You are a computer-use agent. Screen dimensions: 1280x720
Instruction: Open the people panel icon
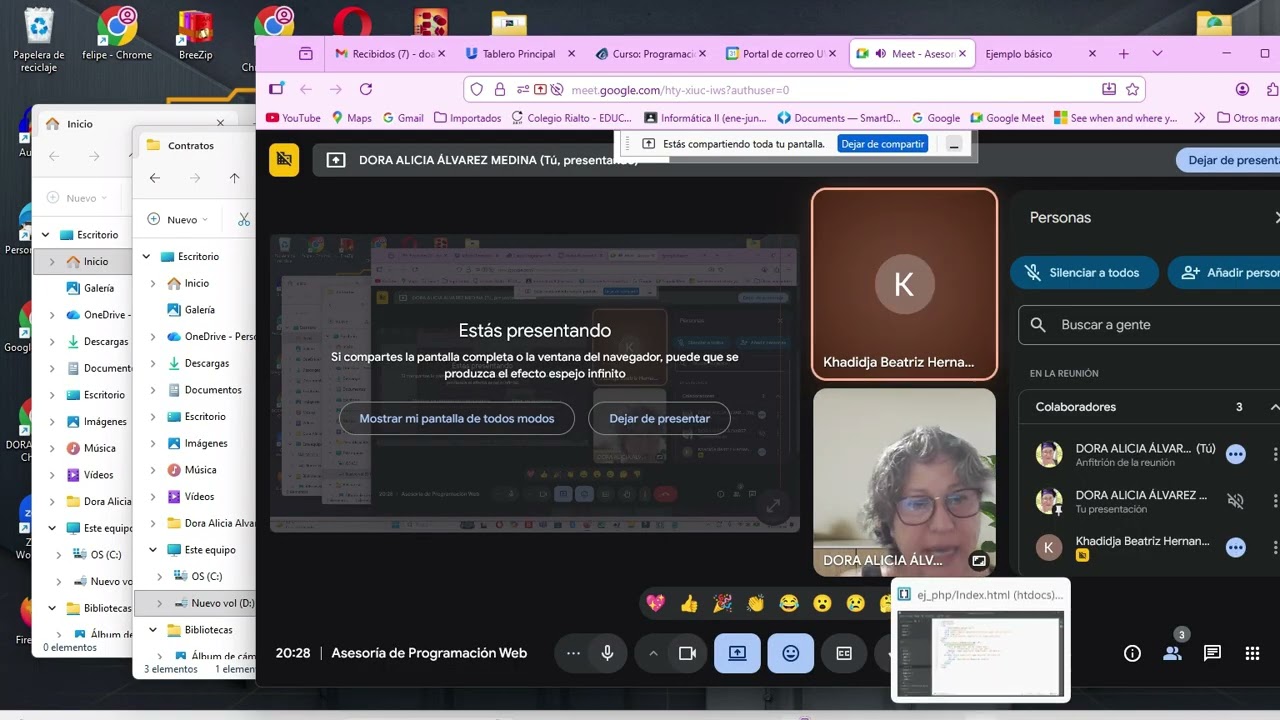pyautogui.click(x=1172, y=653)
